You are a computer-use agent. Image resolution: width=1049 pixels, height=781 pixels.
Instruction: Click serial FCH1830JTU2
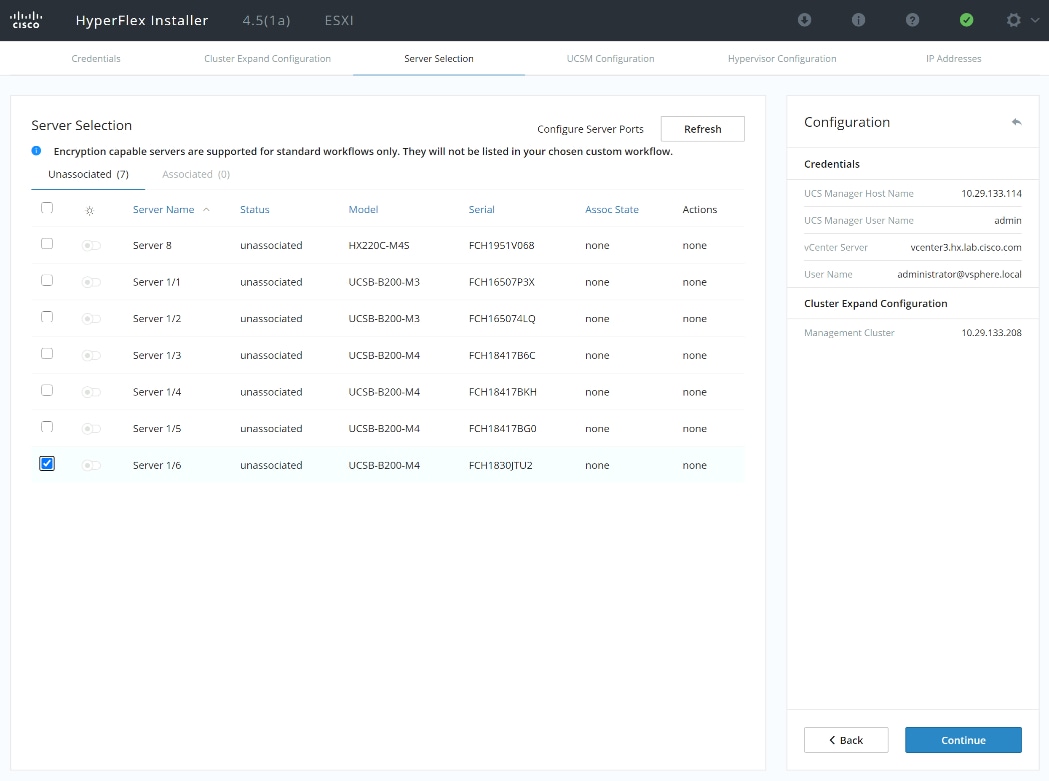tap(500, 465)
